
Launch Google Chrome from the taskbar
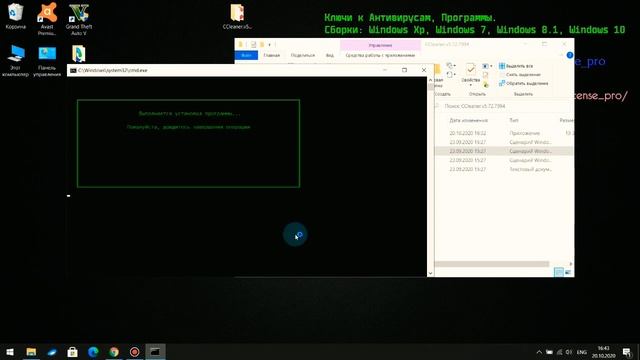(114, 352)
